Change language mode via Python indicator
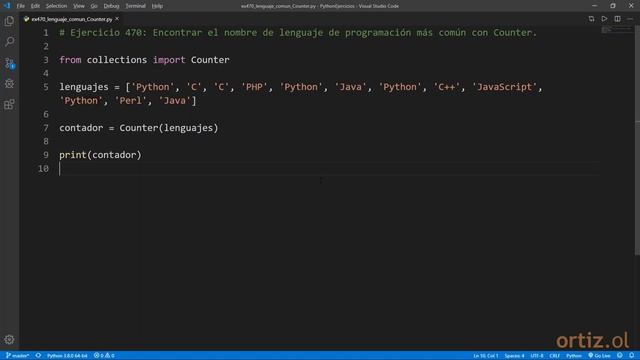The height and width of the screenshot is (360, 640). pyautogui.click(x=573, y=356)
